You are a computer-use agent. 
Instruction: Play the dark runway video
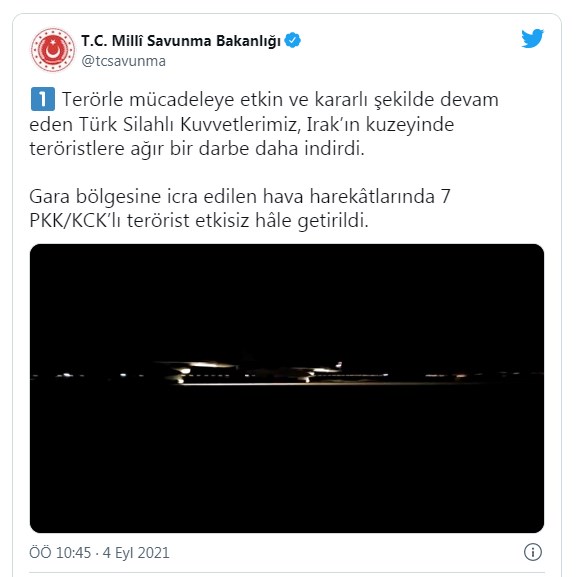287,388
